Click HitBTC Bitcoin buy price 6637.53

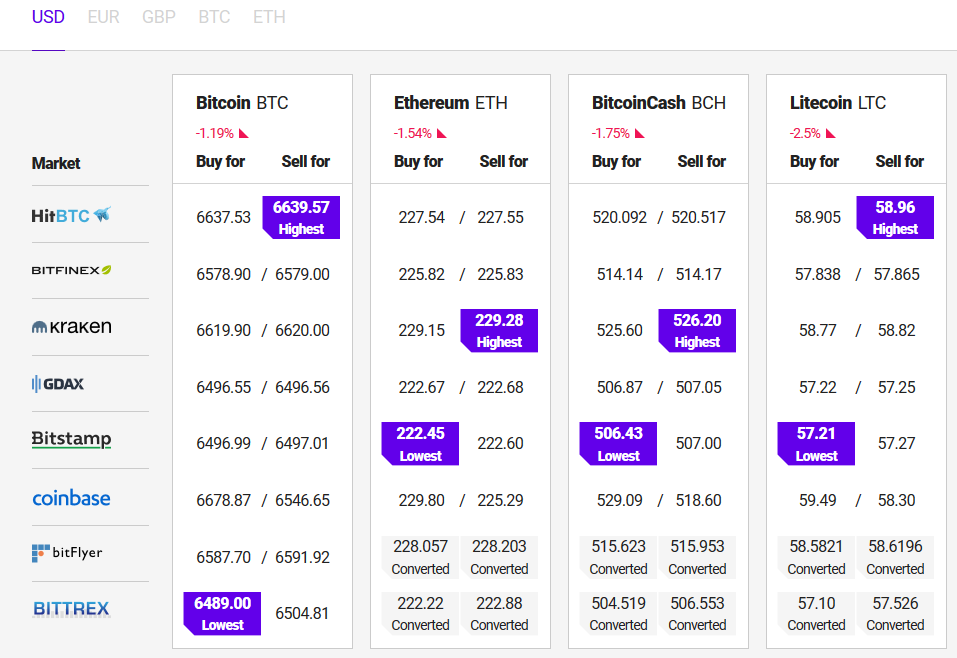tap(223, 217)
